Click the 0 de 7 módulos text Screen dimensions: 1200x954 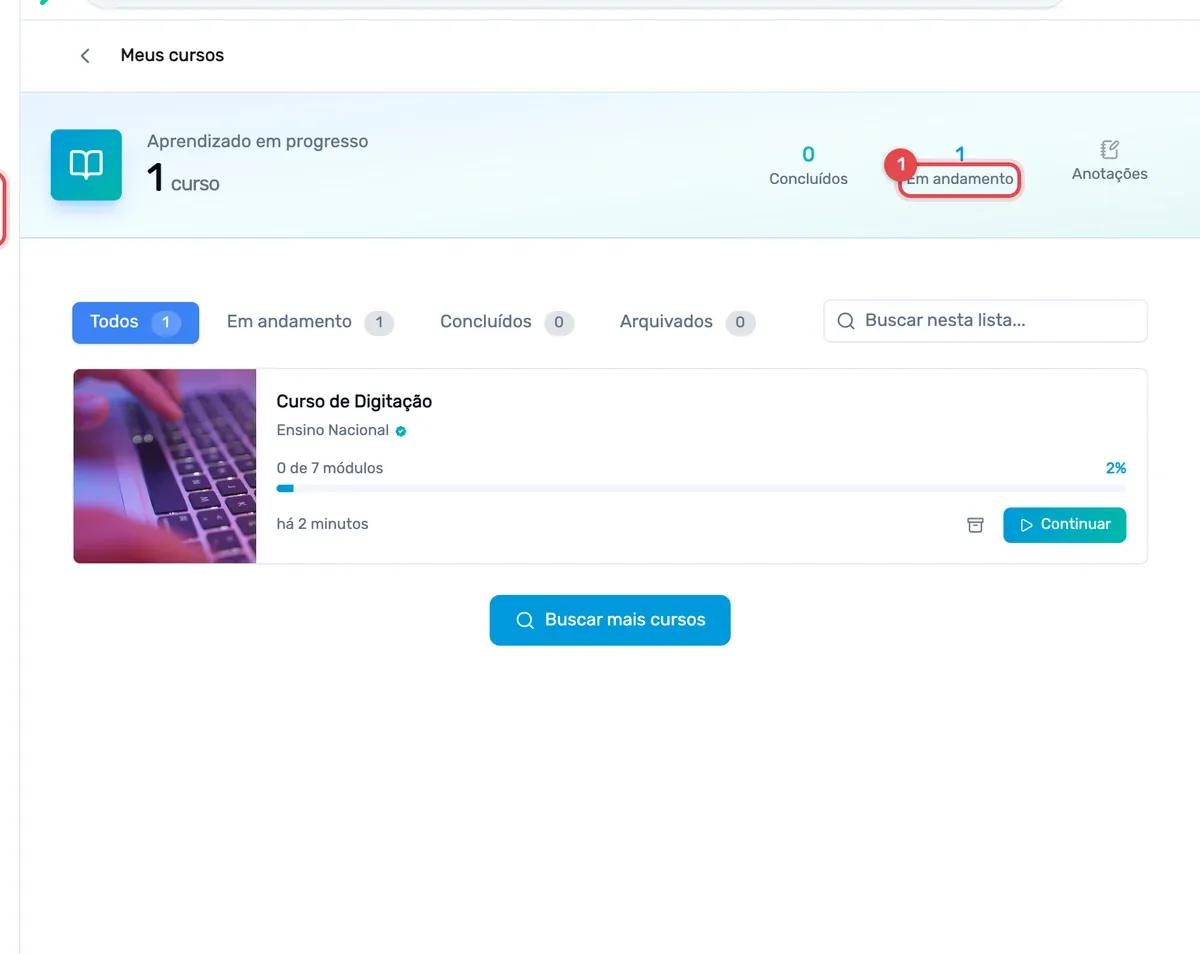[330, 468]
